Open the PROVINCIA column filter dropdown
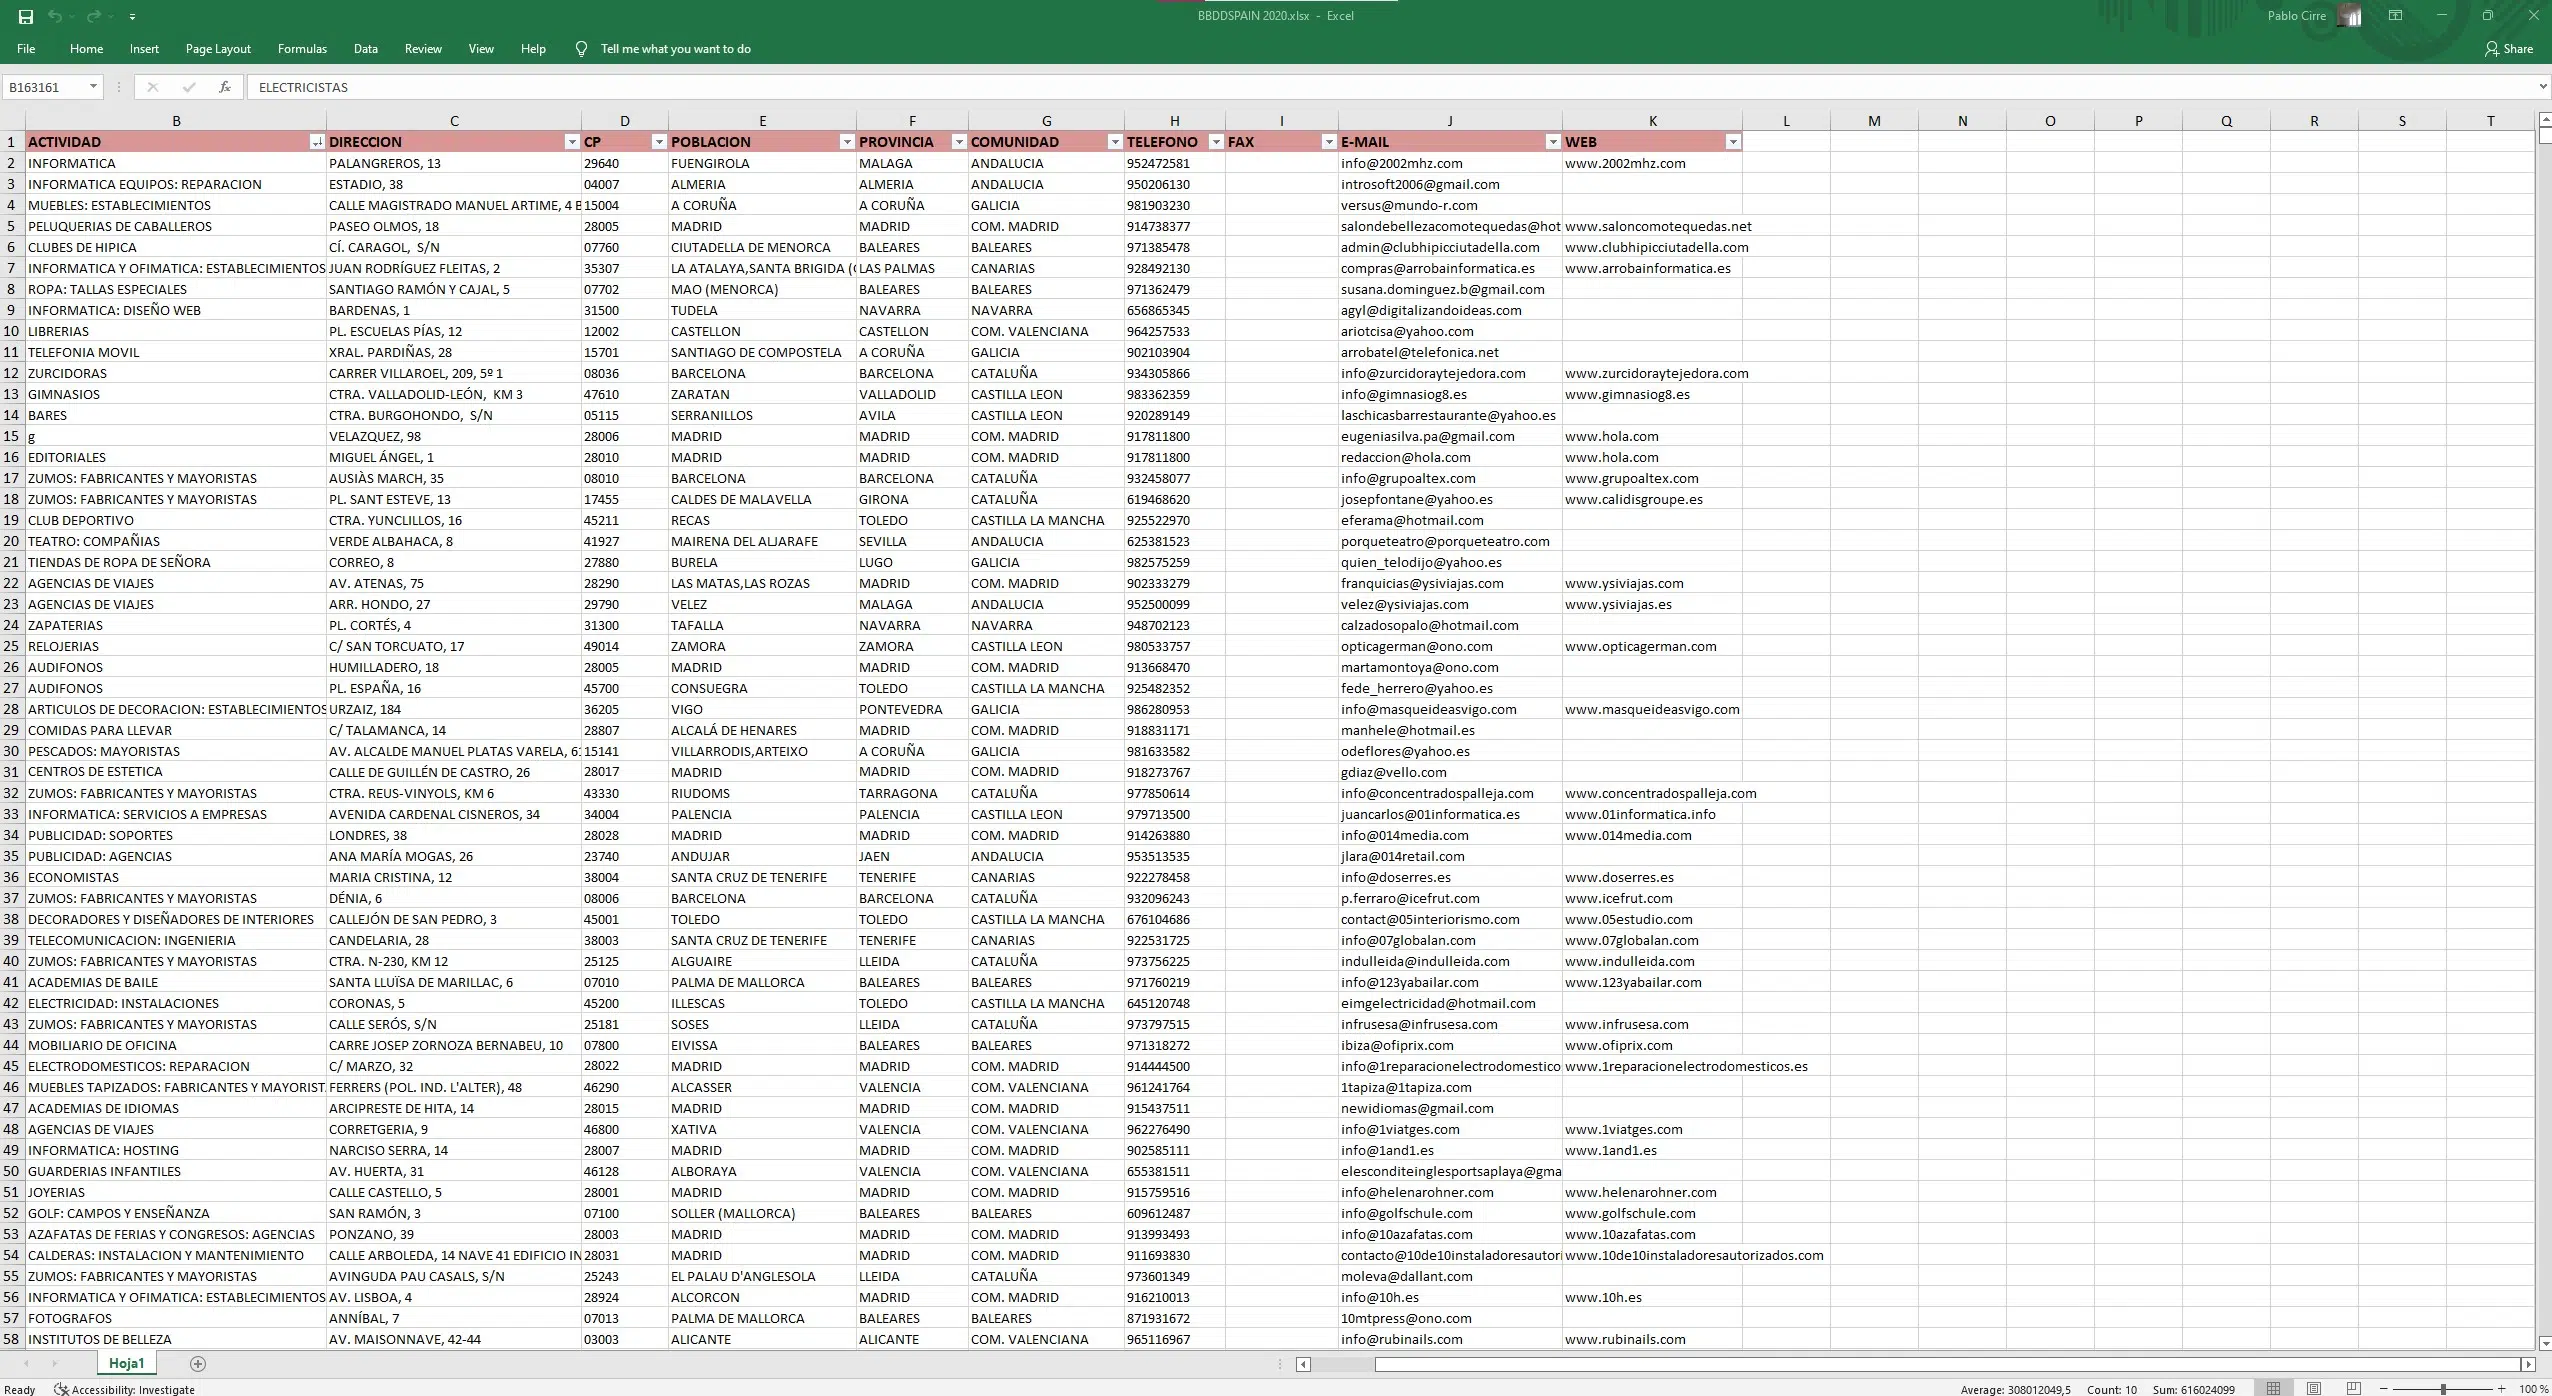 (959, 142)
